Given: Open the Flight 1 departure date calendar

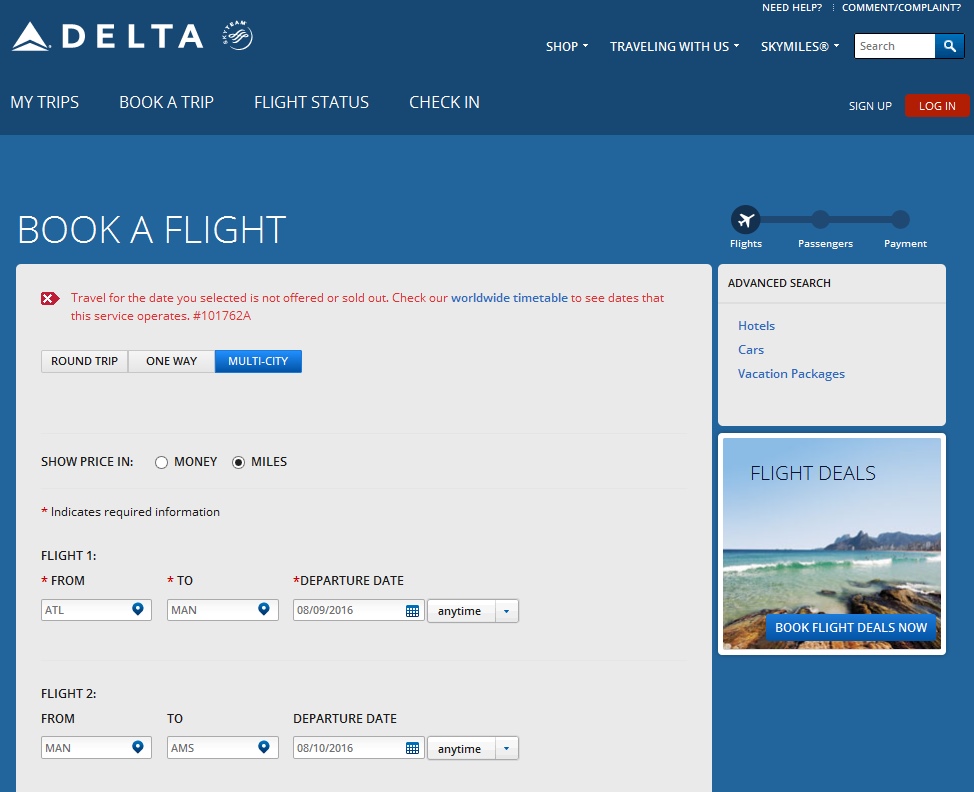Looking at the screenshot, I should coord(412,610).
